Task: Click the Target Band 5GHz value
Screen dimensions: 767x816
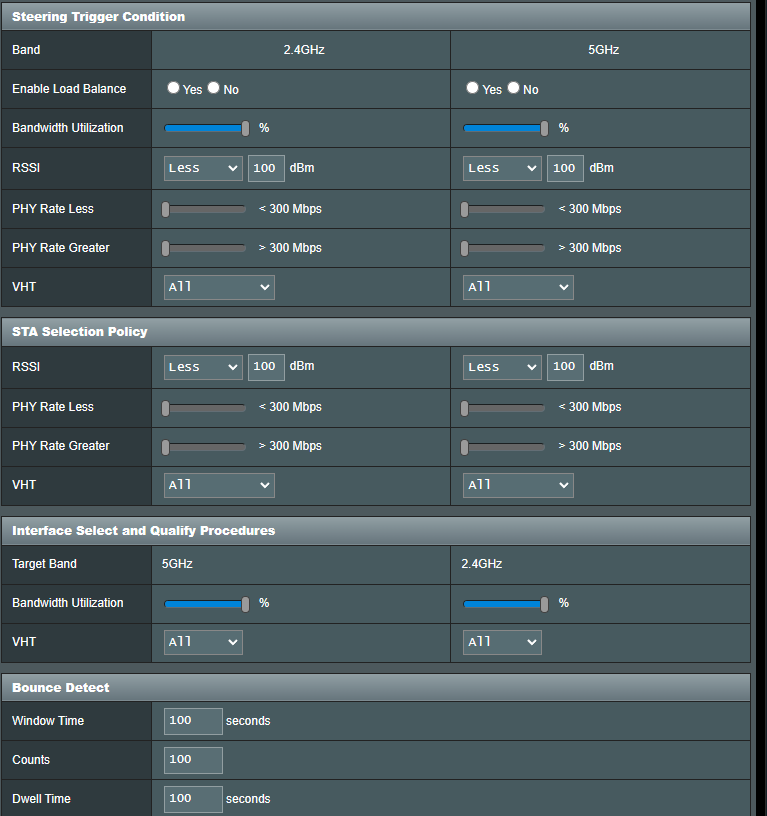Action: tap(177, 564)
